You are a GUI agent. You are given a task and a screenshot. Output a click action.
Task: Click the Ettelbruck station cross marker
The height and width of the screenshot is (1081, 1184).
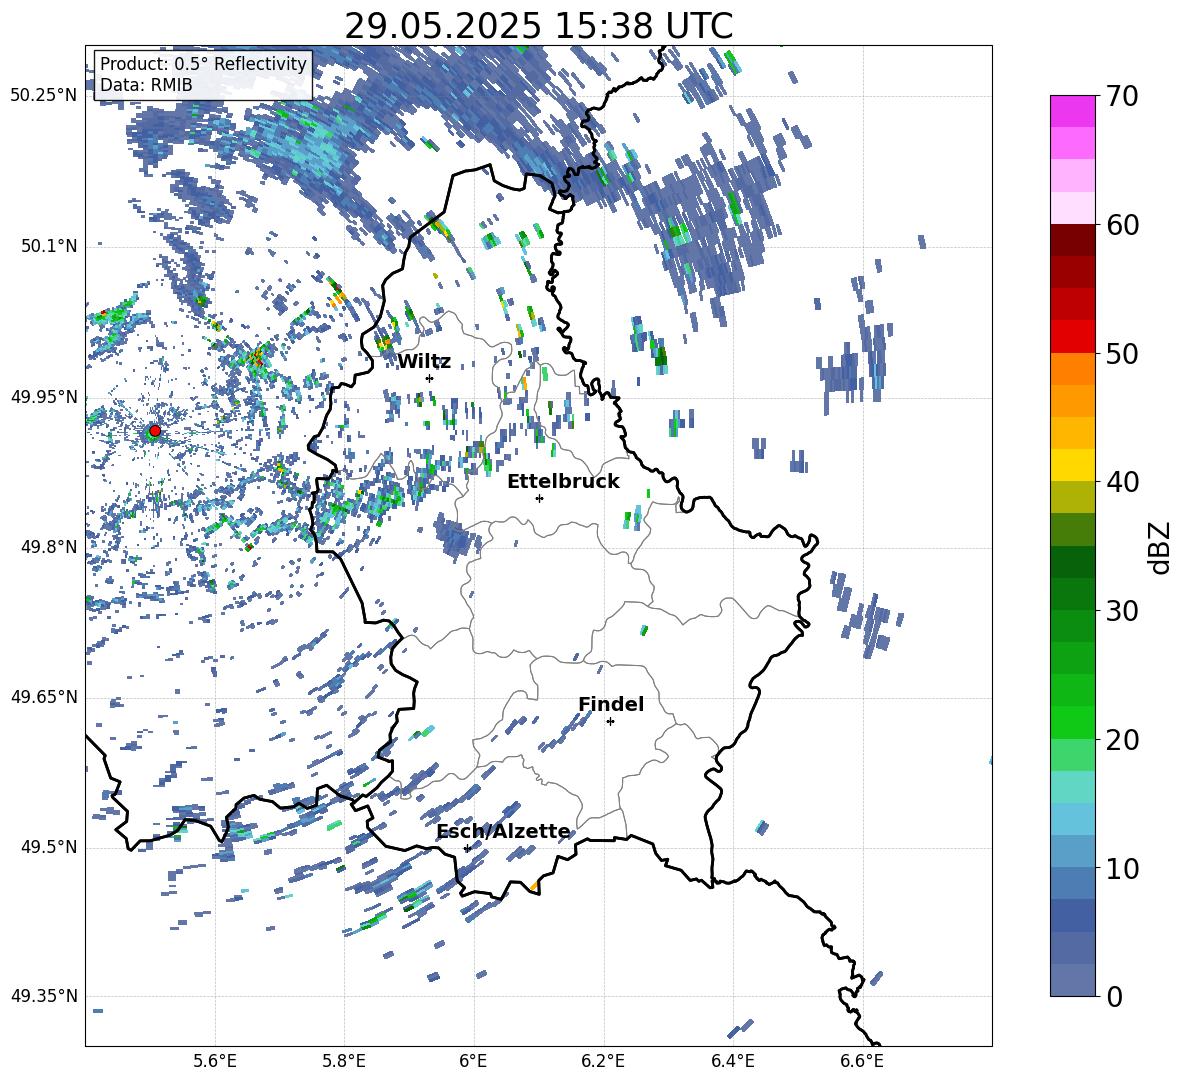tap(539, 498)
